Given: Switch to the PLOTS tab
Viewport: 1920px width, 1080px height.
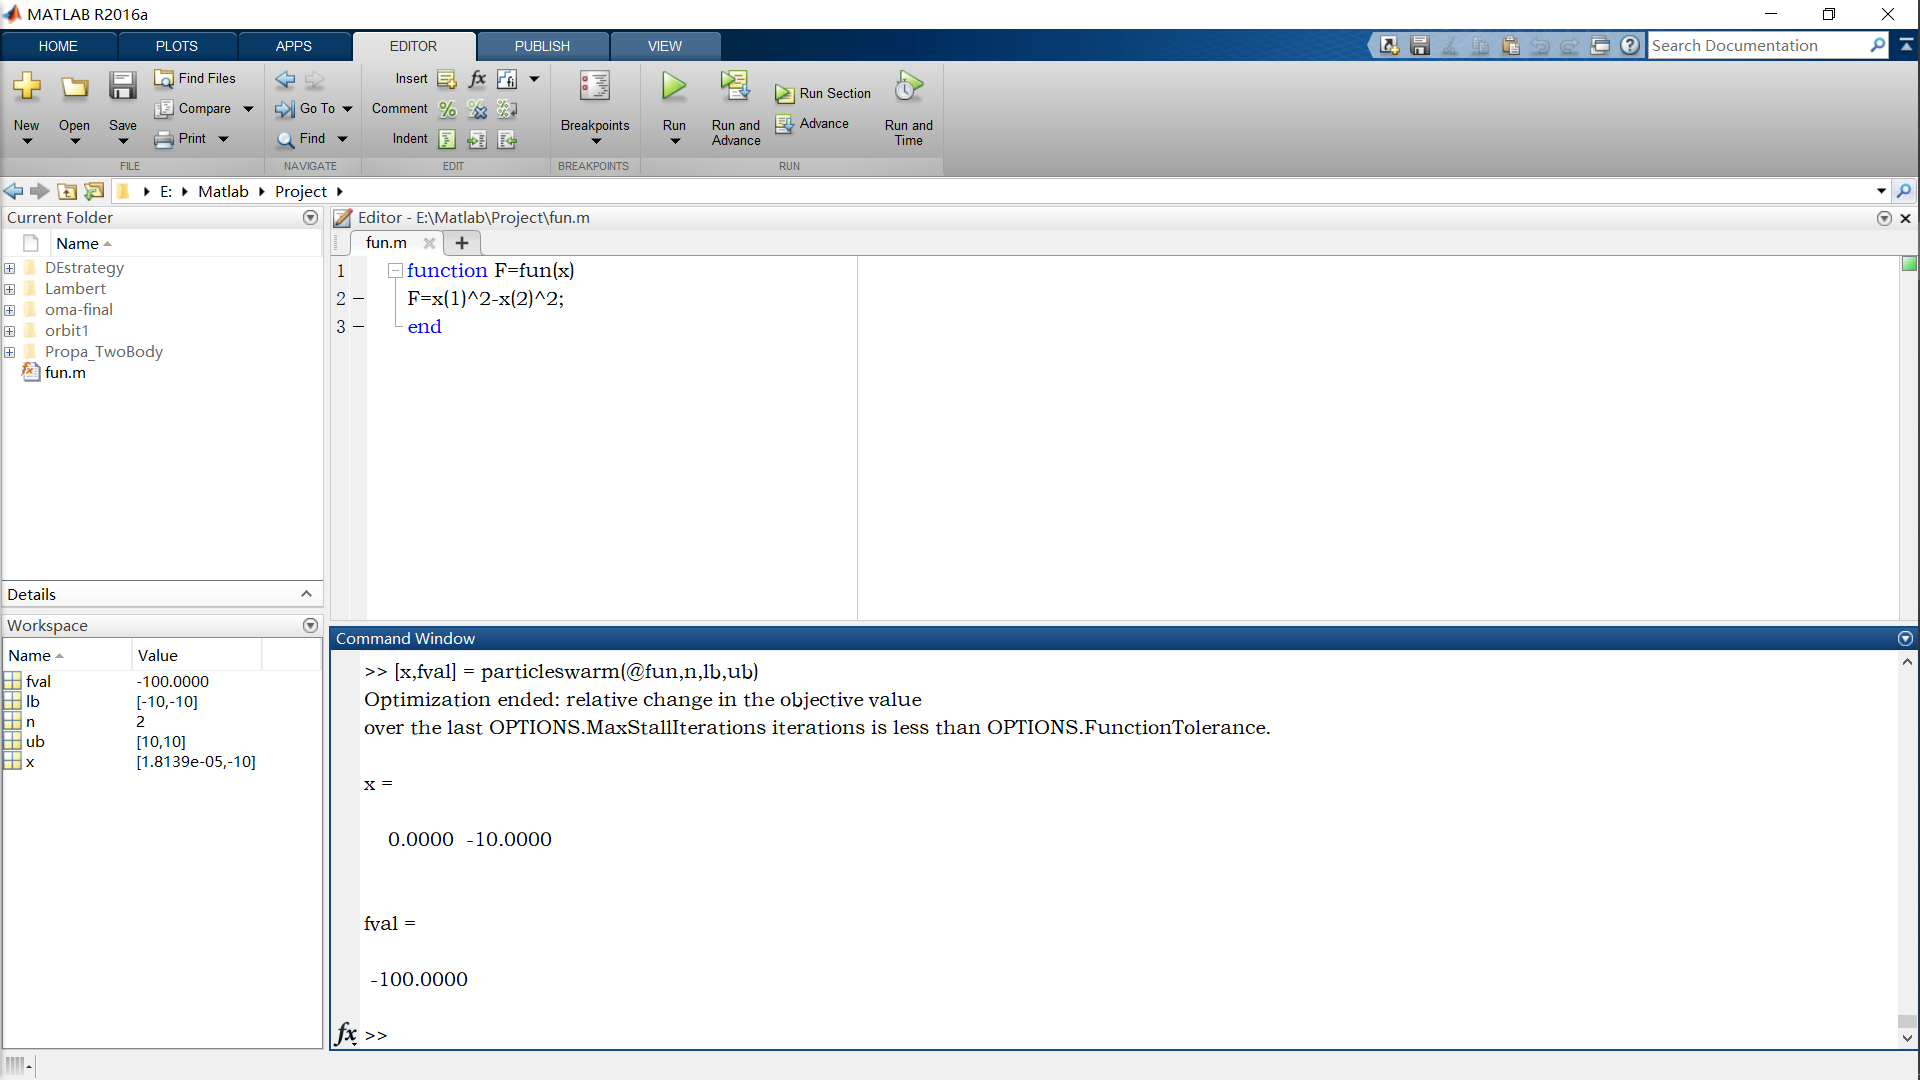Looking at the screenshot, I should pyautogui.click(x=176, y=46).
